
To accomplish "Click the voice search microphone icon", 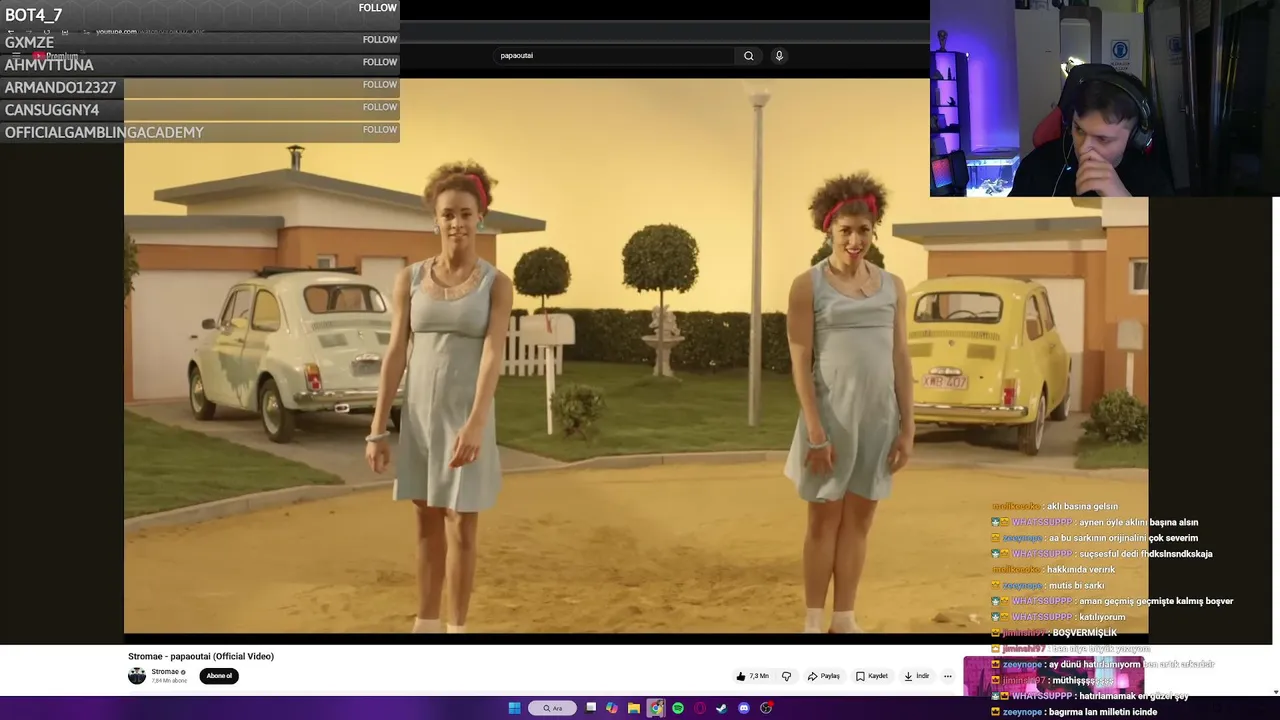I will (779, 56).
